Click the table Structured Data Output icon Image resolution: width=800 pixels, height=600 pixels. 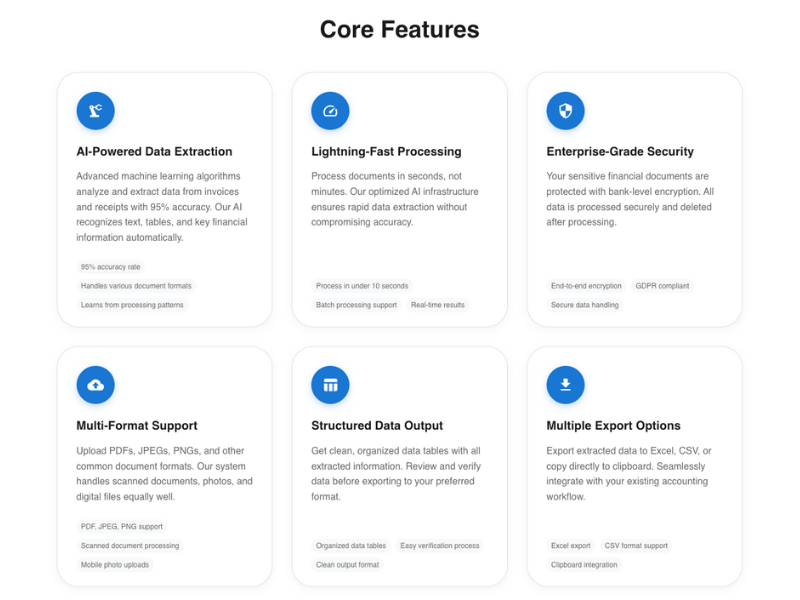click(x=330, y=385)
